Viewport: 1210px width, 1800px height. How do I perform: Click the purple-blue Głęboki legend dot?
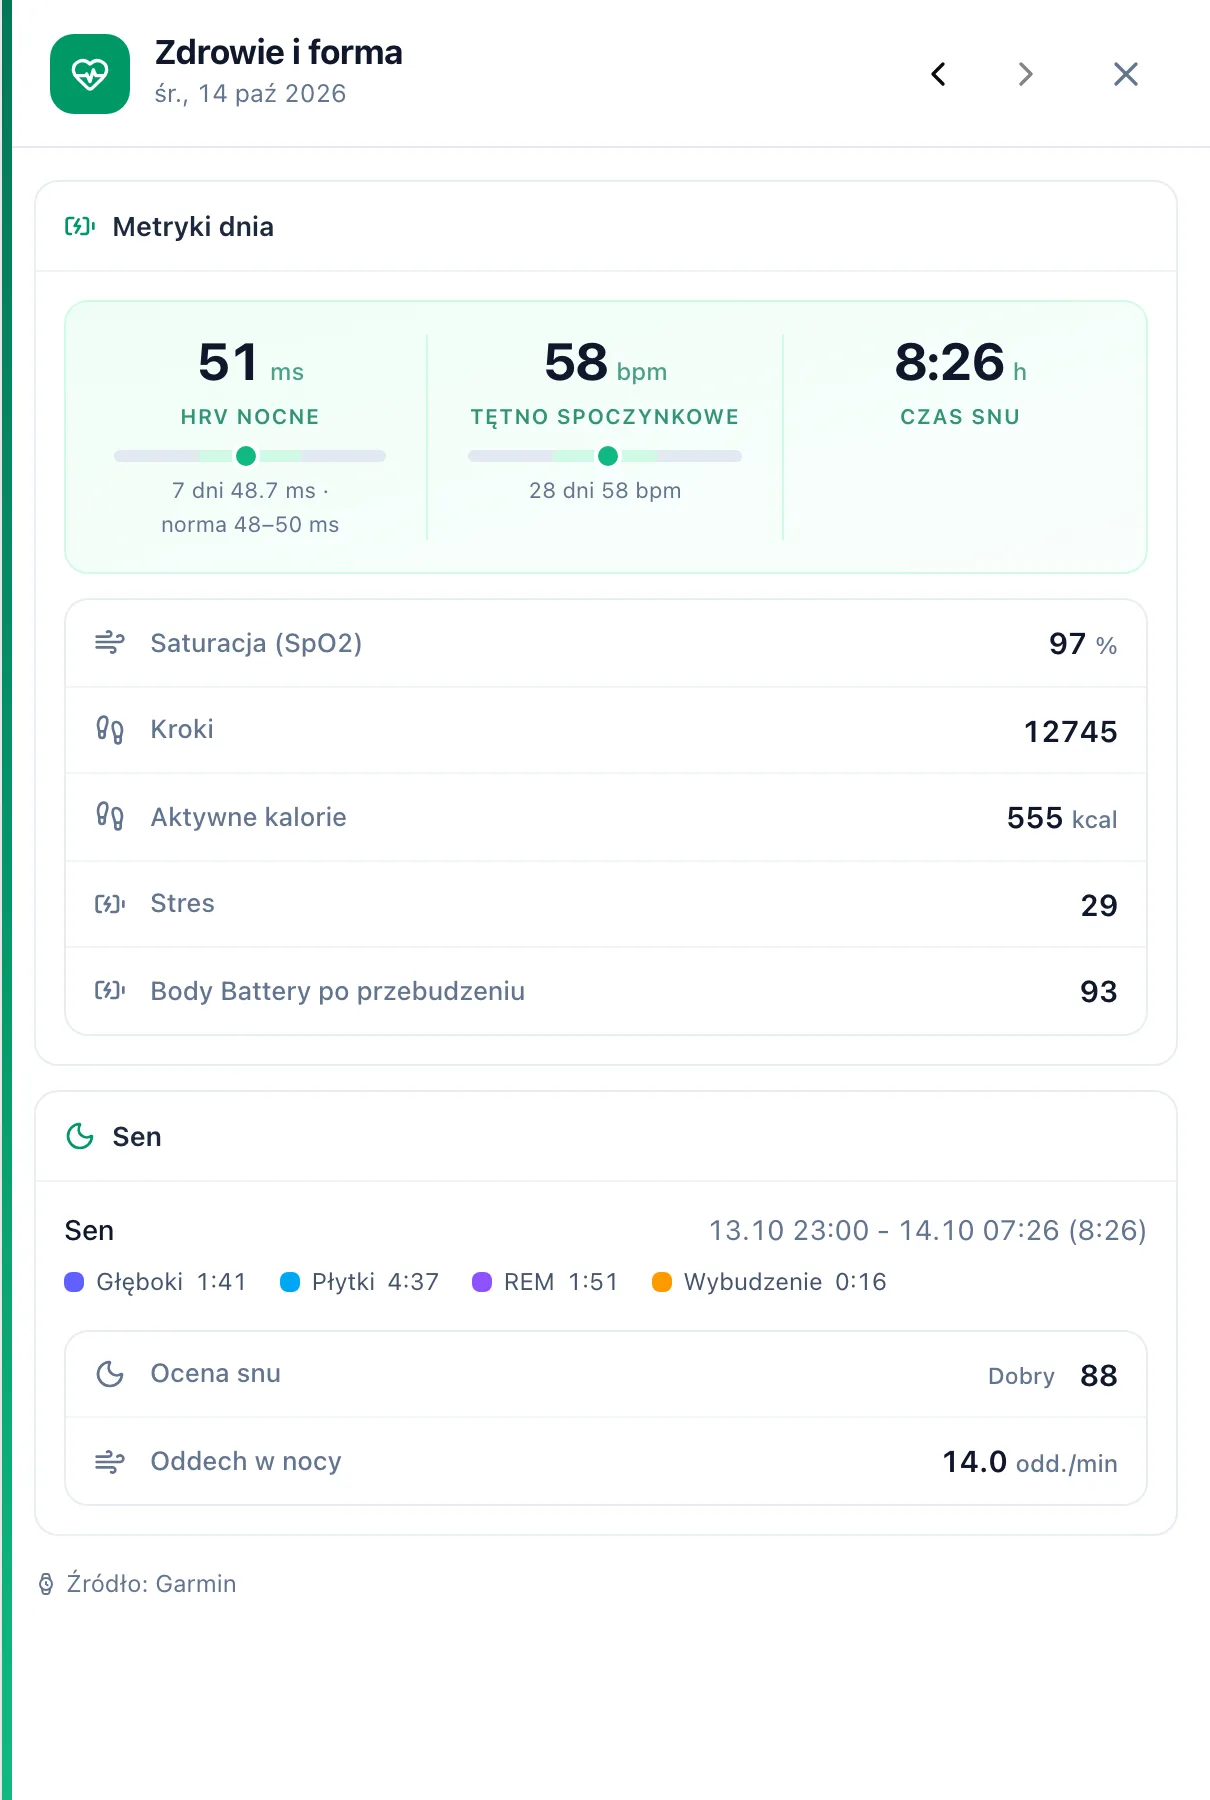click(x=74, y=1282)
